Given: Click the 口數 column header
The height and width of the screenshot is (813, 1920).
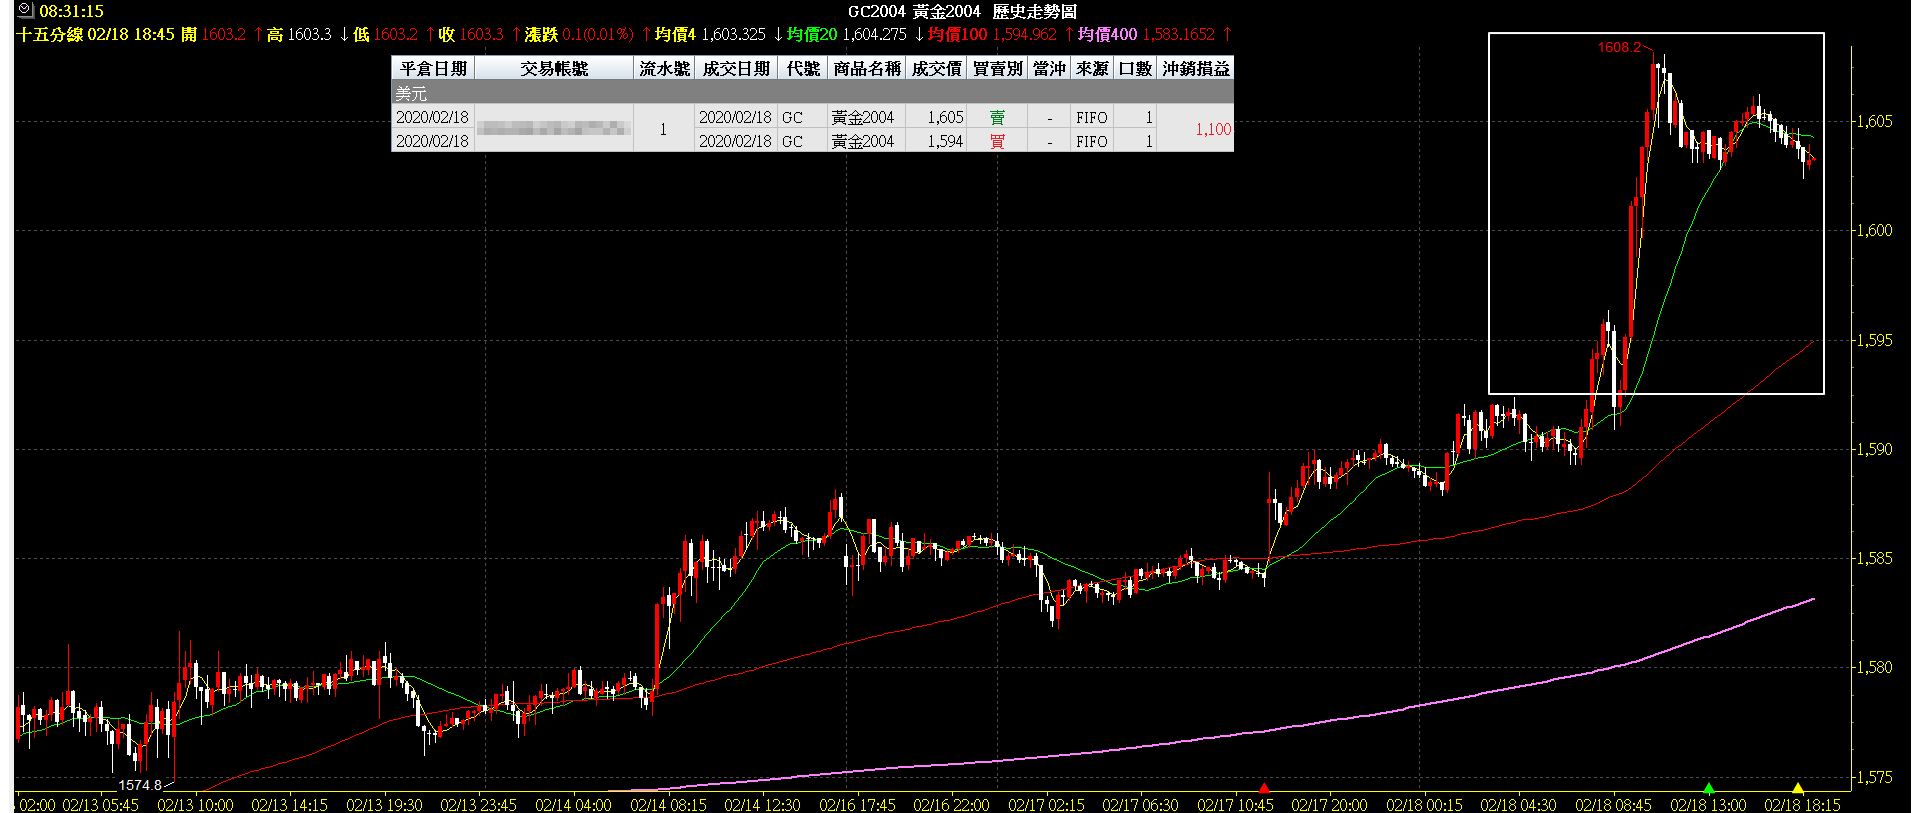Looking at the screenshot, I should pyautogui.click(x=1135, y=68).
